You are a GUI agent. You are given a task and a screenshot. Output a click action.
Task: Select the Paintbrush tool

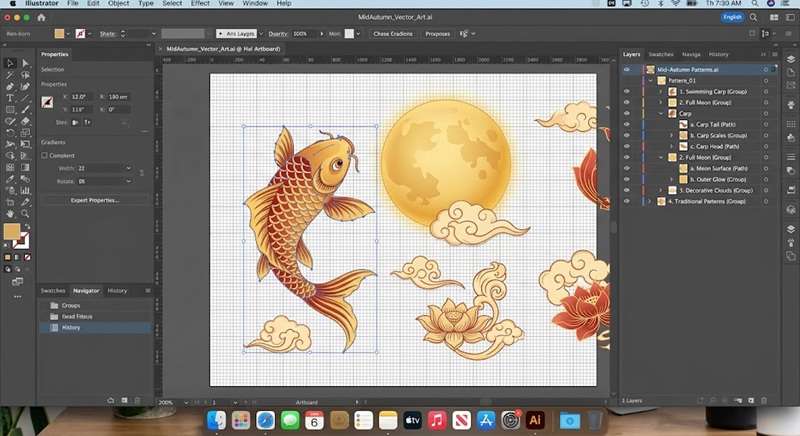[25, 110]
